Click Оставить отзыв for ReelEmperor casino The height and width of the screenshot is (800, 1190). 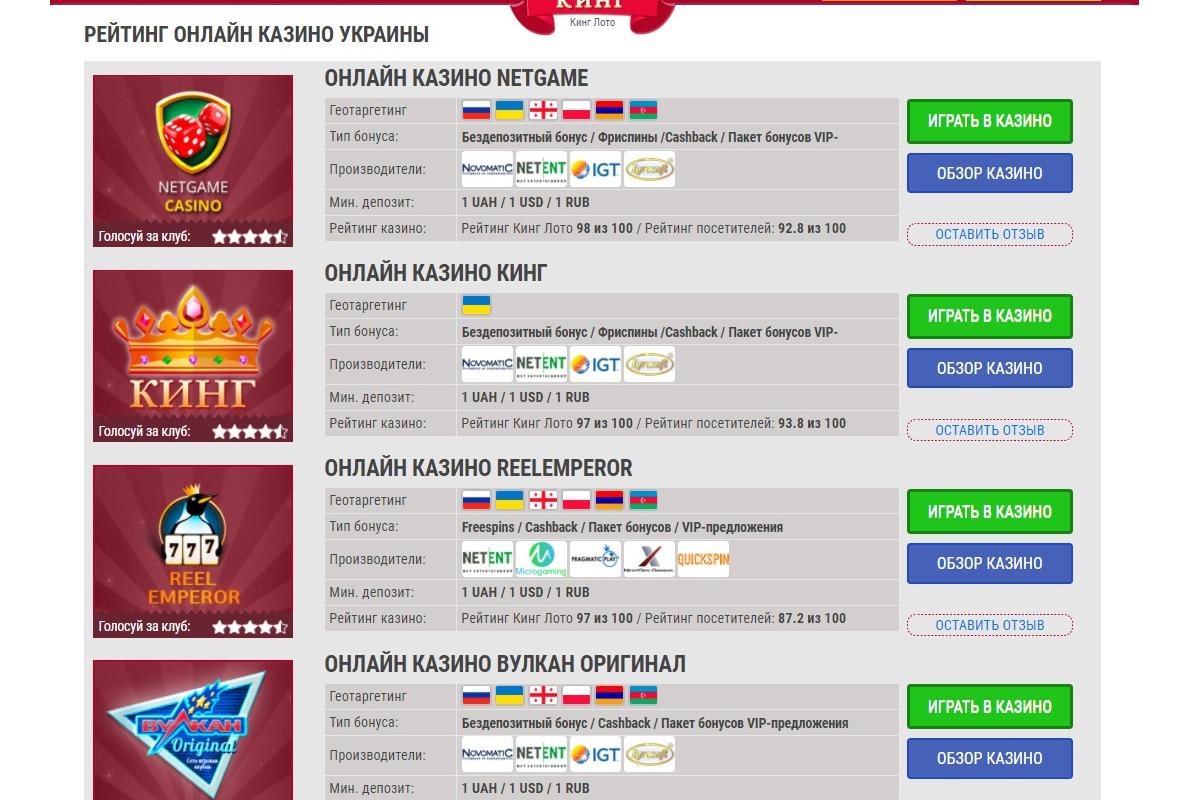(990, 625)
